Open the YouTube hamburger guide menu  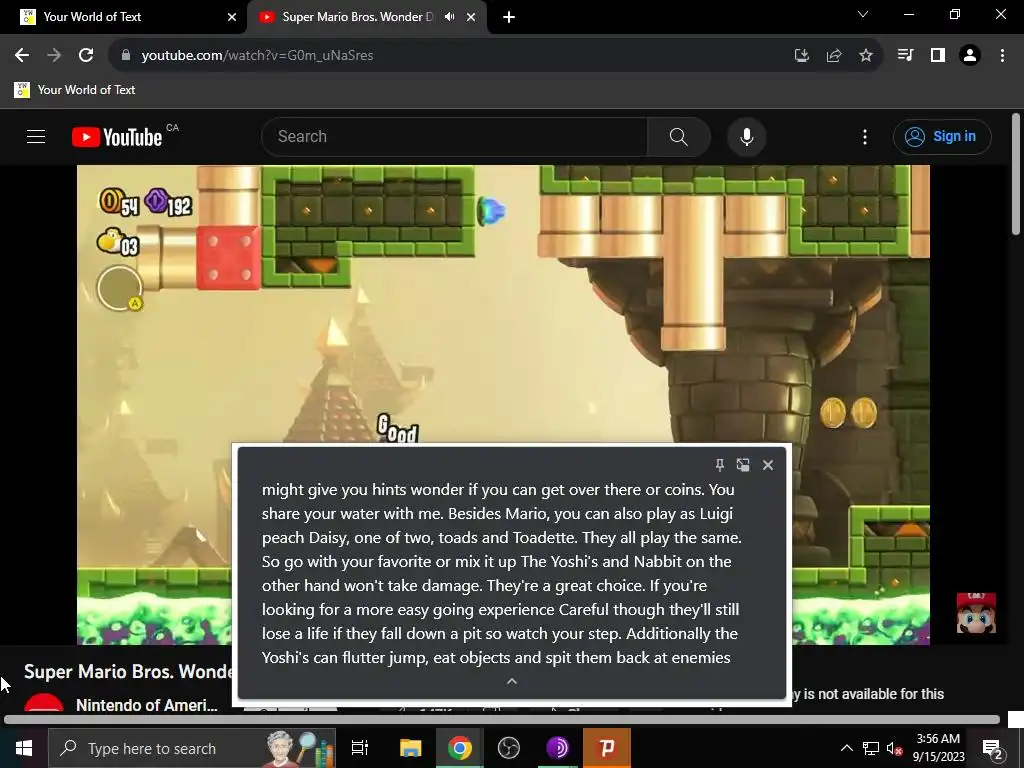36,136
